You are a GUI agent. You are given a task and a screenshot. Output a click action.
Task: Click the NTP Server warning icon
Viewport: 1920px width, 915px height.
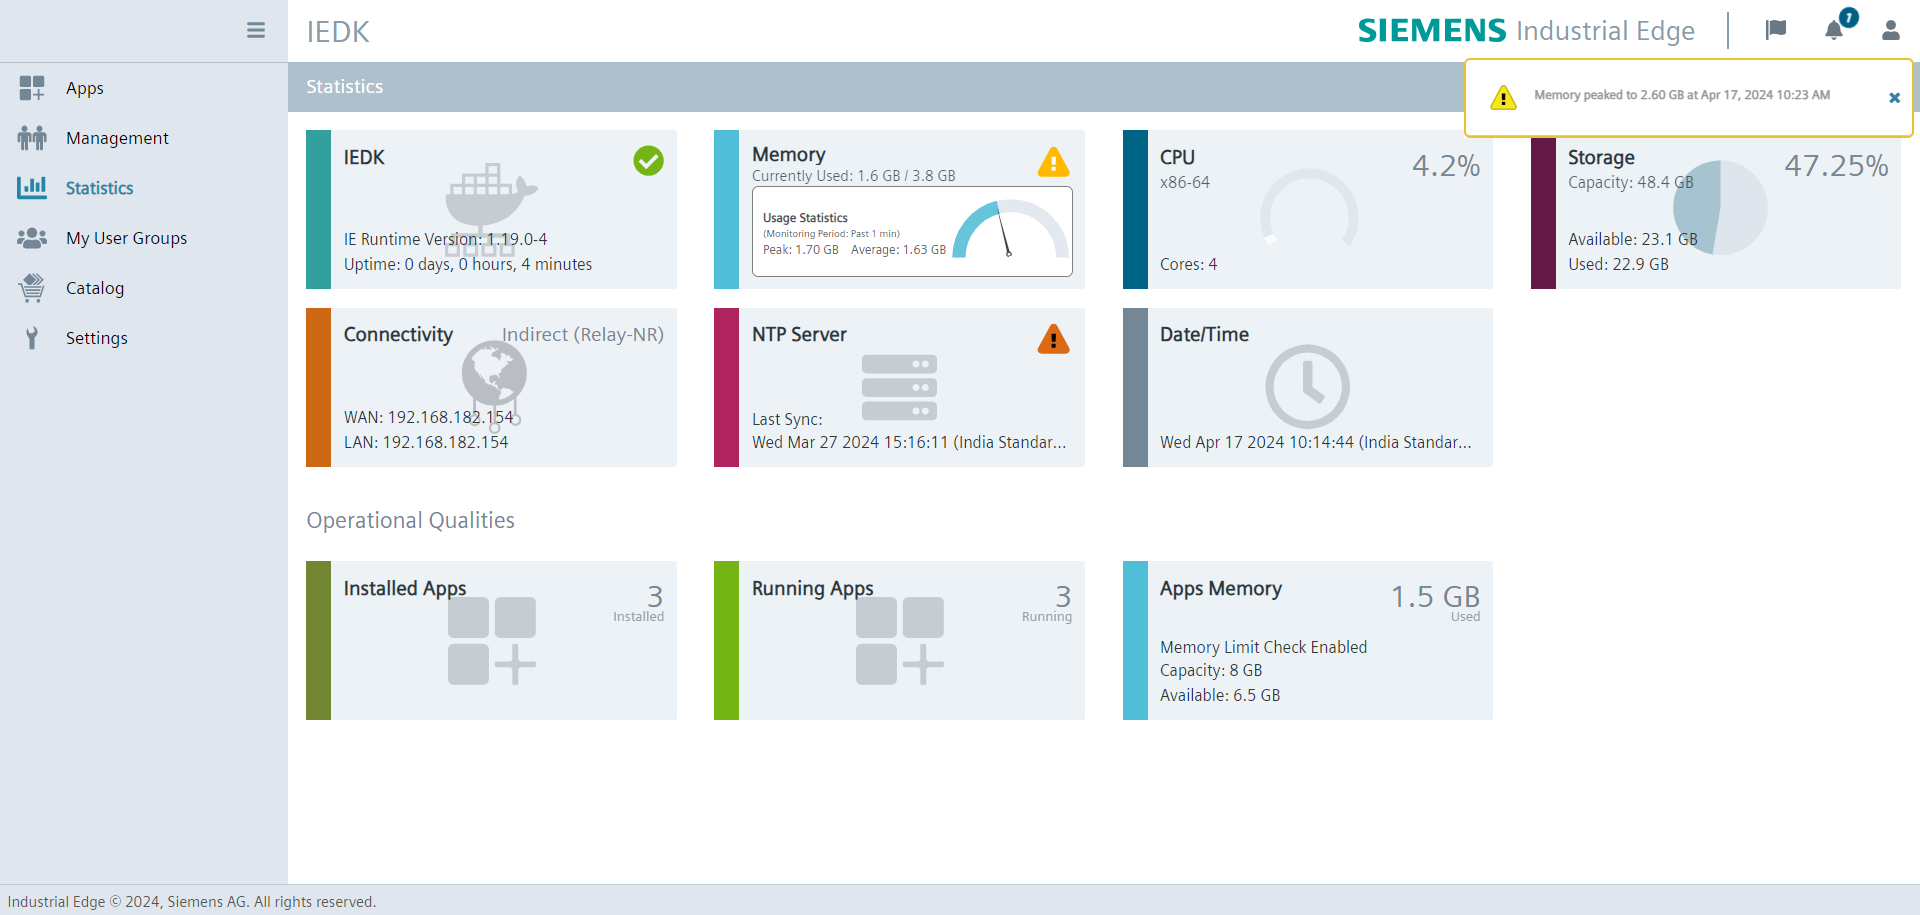coord(1053,340)
